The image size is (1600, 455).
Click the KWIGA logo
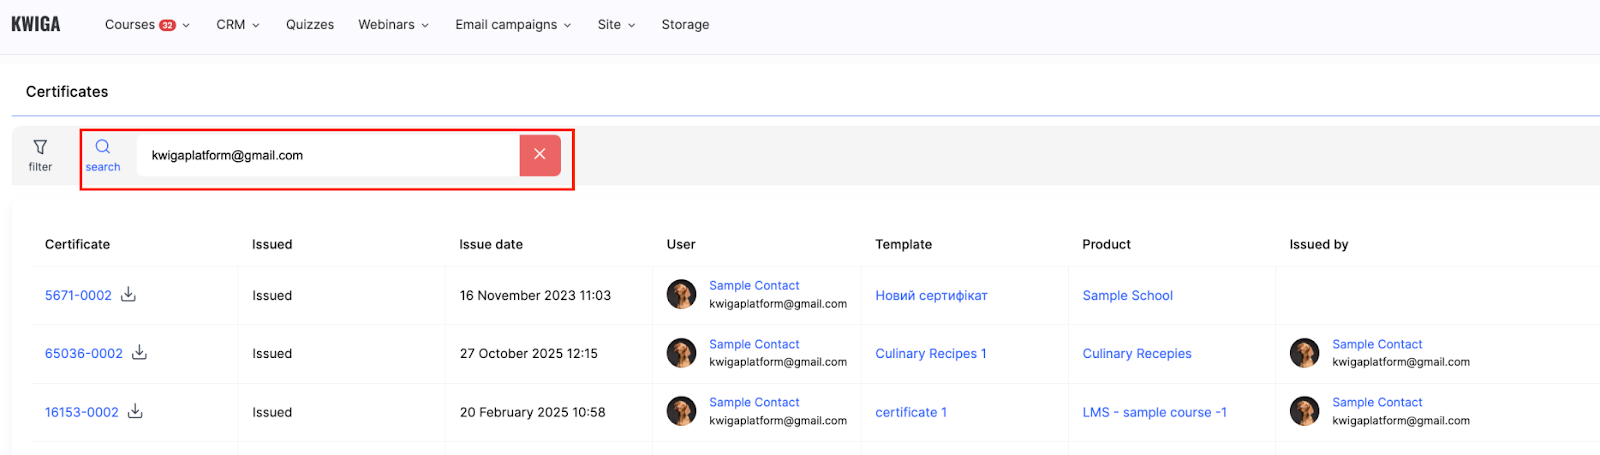pos(36,24)
